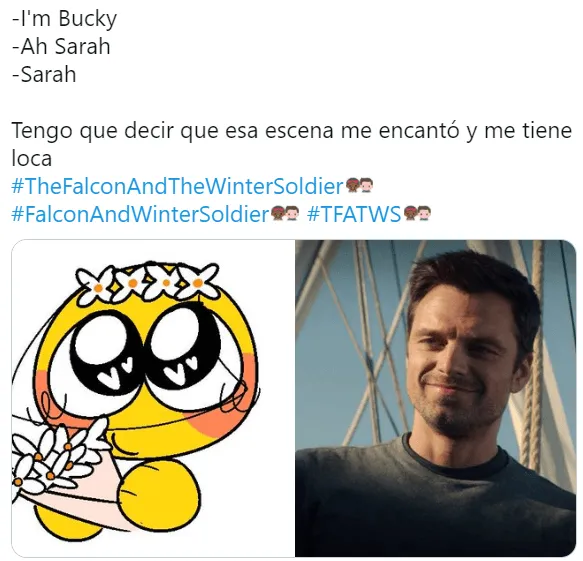
Task: Click emoji icon after #FalconAndWinterSoldier
Action: [x=285, y=214]
